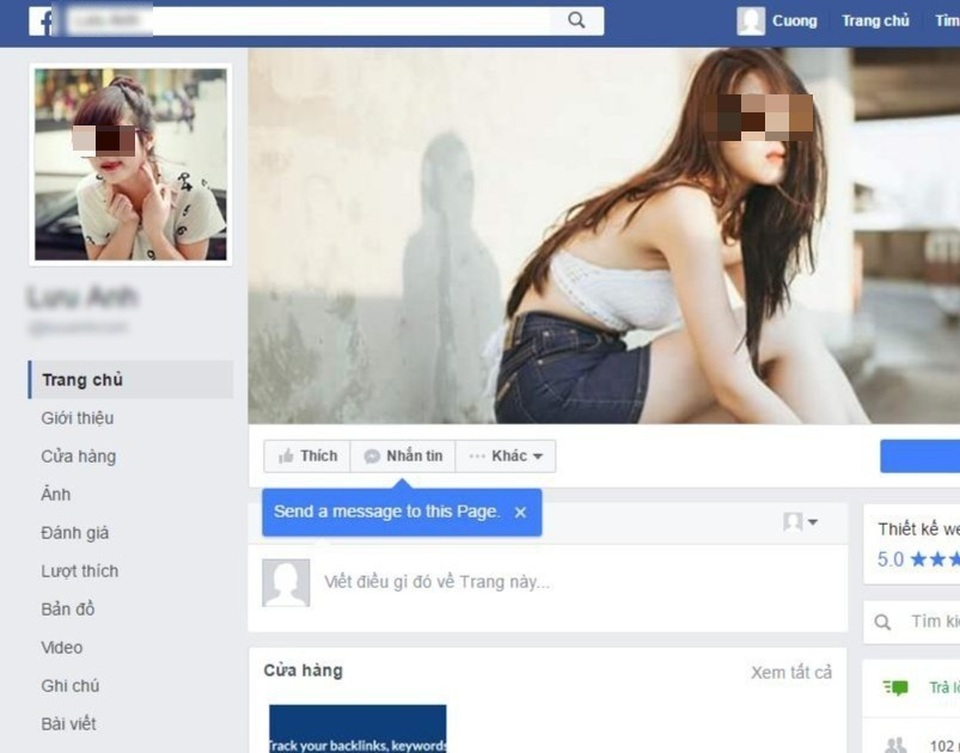Click the Facebook logo icon
The height and width of the screenshot is (753, 960).
tap(40, 21)
